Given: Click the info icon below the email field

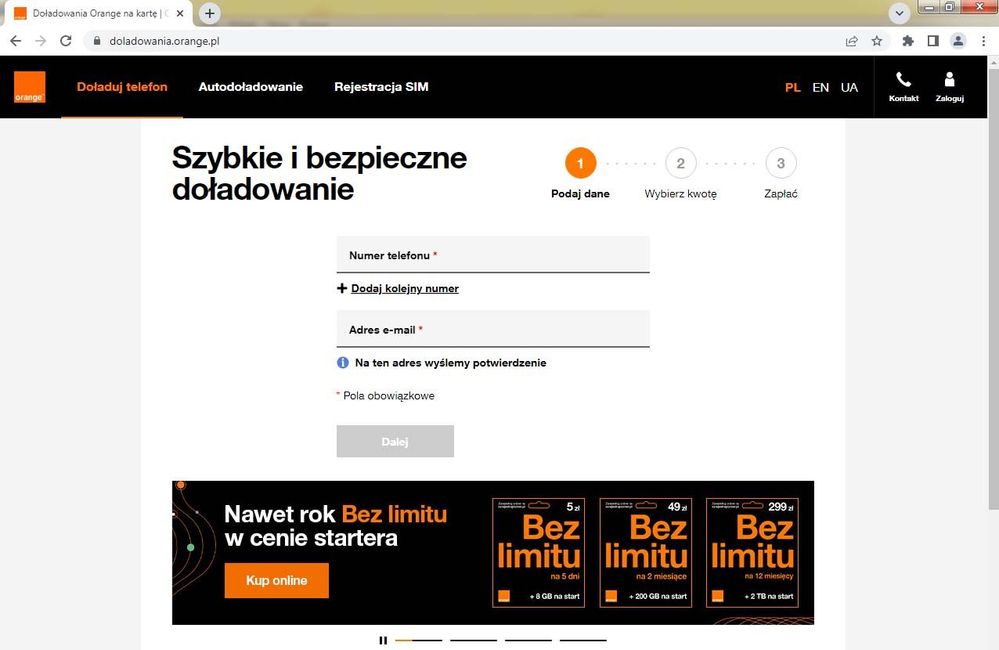Looking at the screenshot, I should [x=342, y=362].
